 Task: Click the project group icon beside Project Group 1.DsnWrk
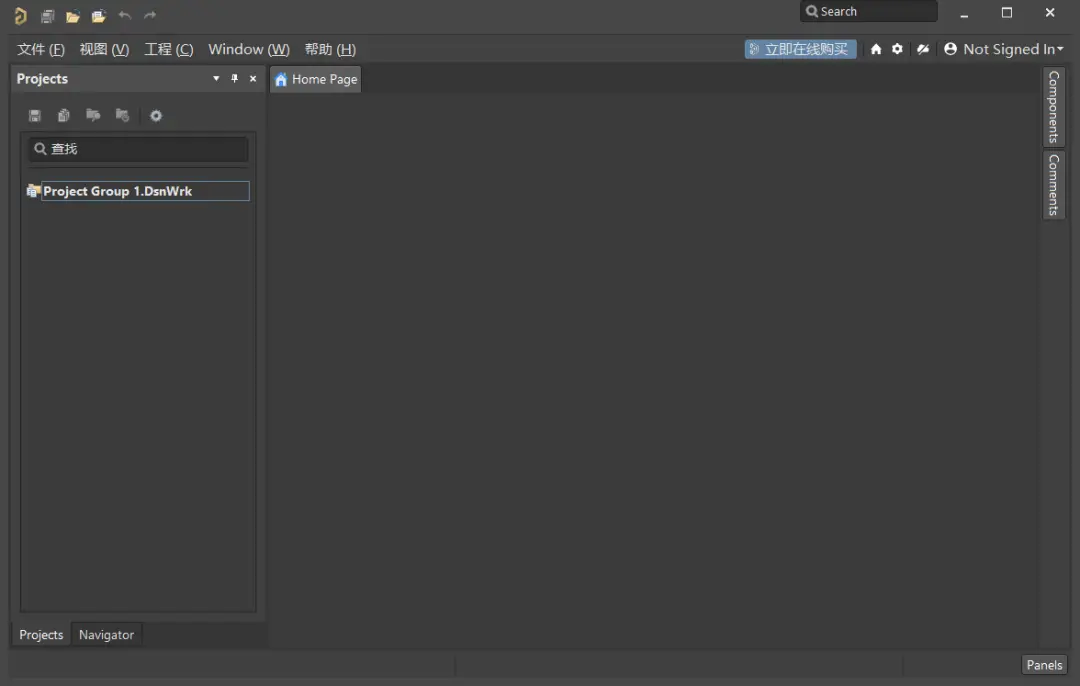(x=32, y=191)
